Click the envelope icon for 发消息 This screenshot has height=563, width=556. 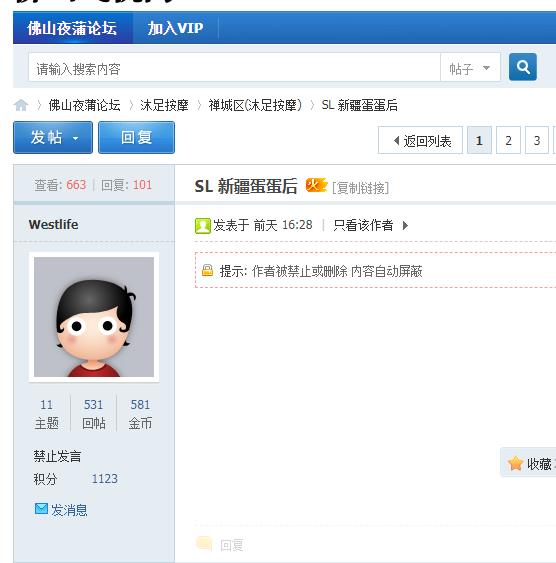[41, 508]
